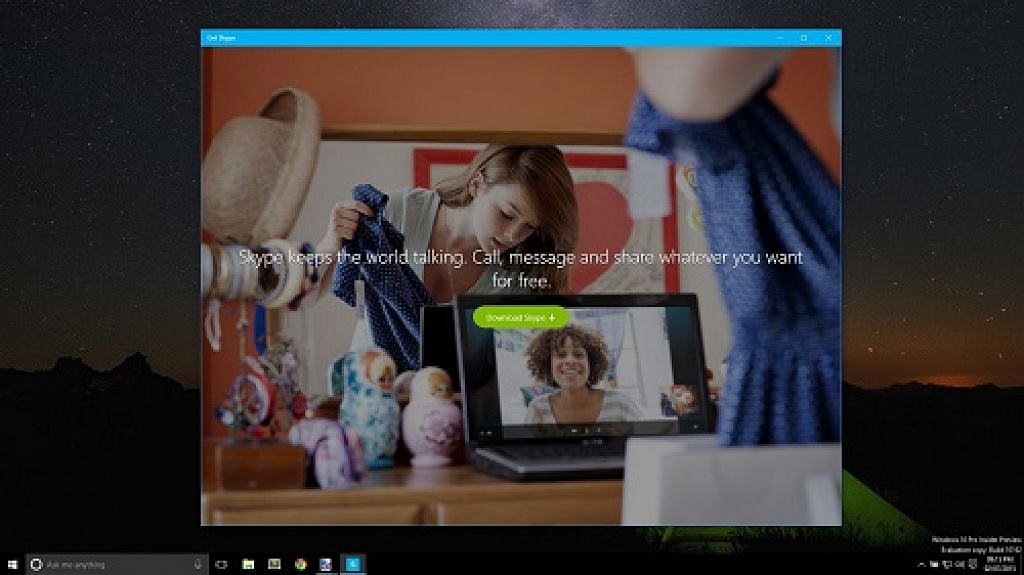The height and width of the screenshot is (575, 1024).
Task: Open the taskbar app right of Chrome
Action: click(326, 564)
